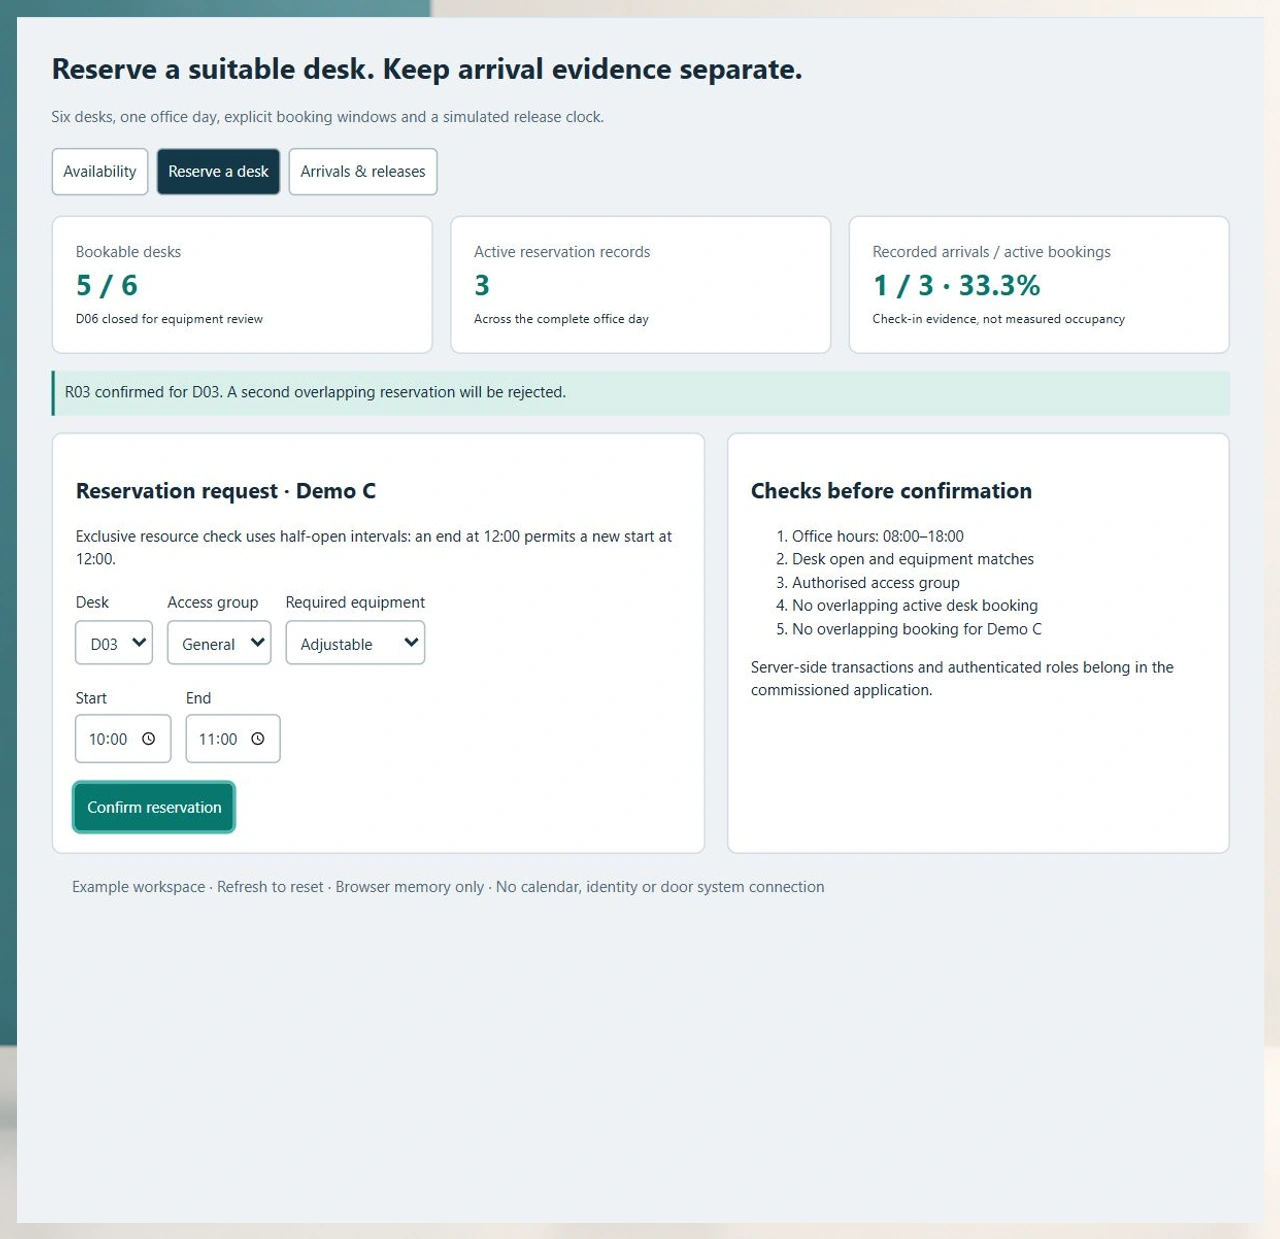Image resolution: width=1280 pixels, height=1239 pixels.
Task: Click 'No overlapping active desk booking' item
Action: pos(914,605)
